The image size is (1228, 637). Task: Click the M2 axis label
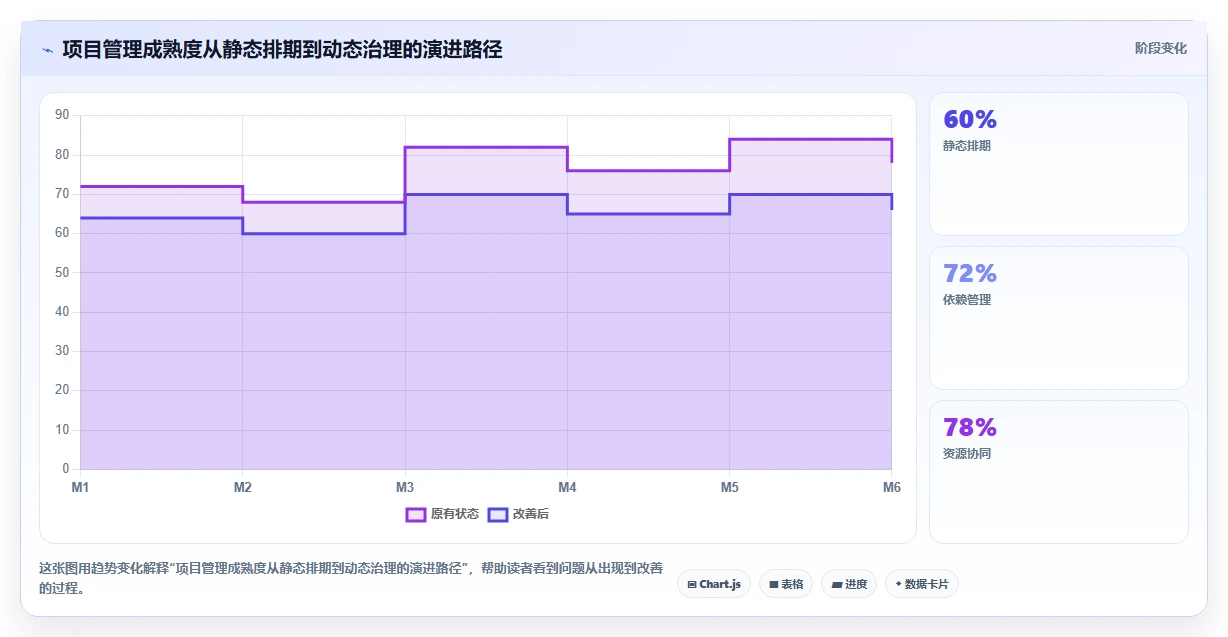click(242, 487)
